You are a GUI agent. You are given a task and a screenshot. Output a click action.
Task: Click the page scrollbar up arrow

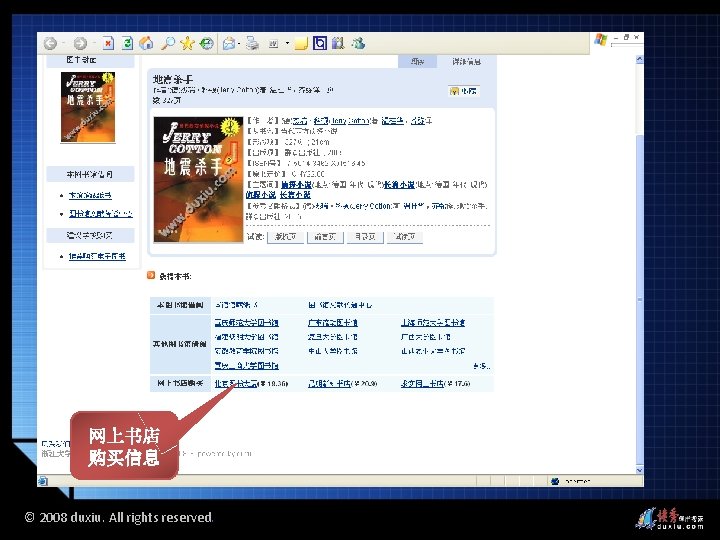click(x=639, y=60)
